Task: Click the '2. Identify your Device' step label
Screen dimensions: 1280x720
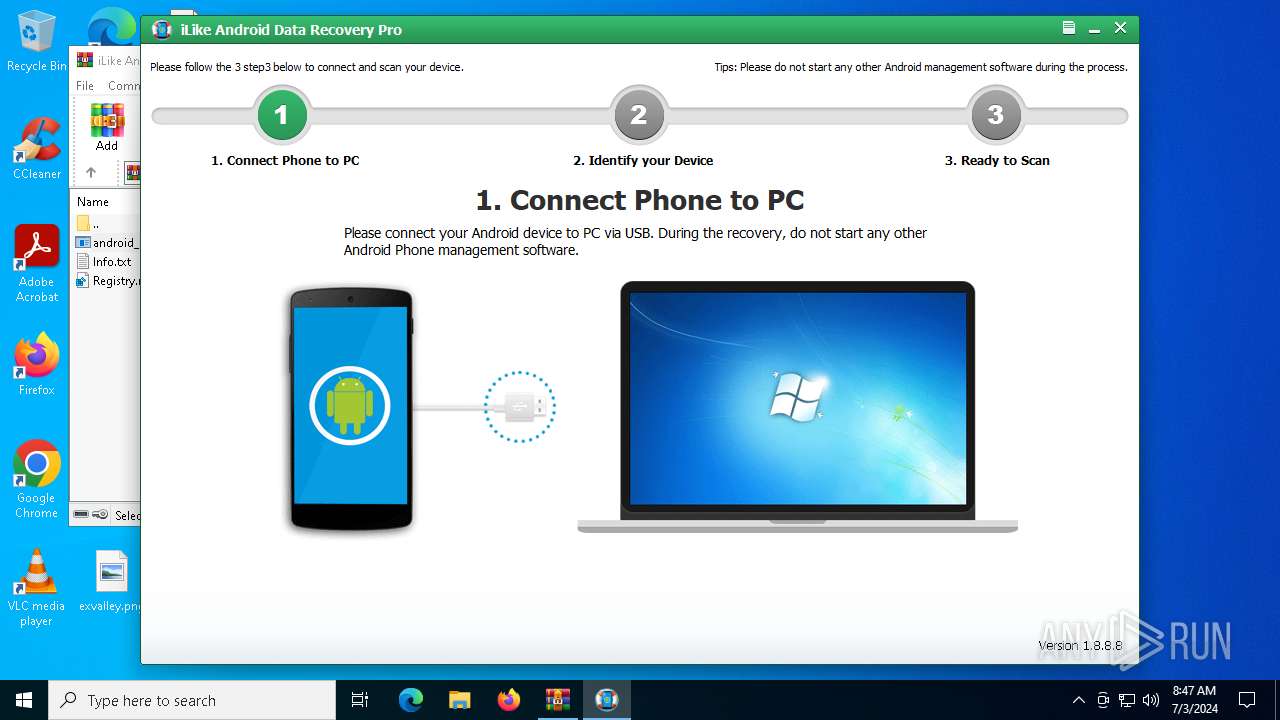Action: (643, 160)
